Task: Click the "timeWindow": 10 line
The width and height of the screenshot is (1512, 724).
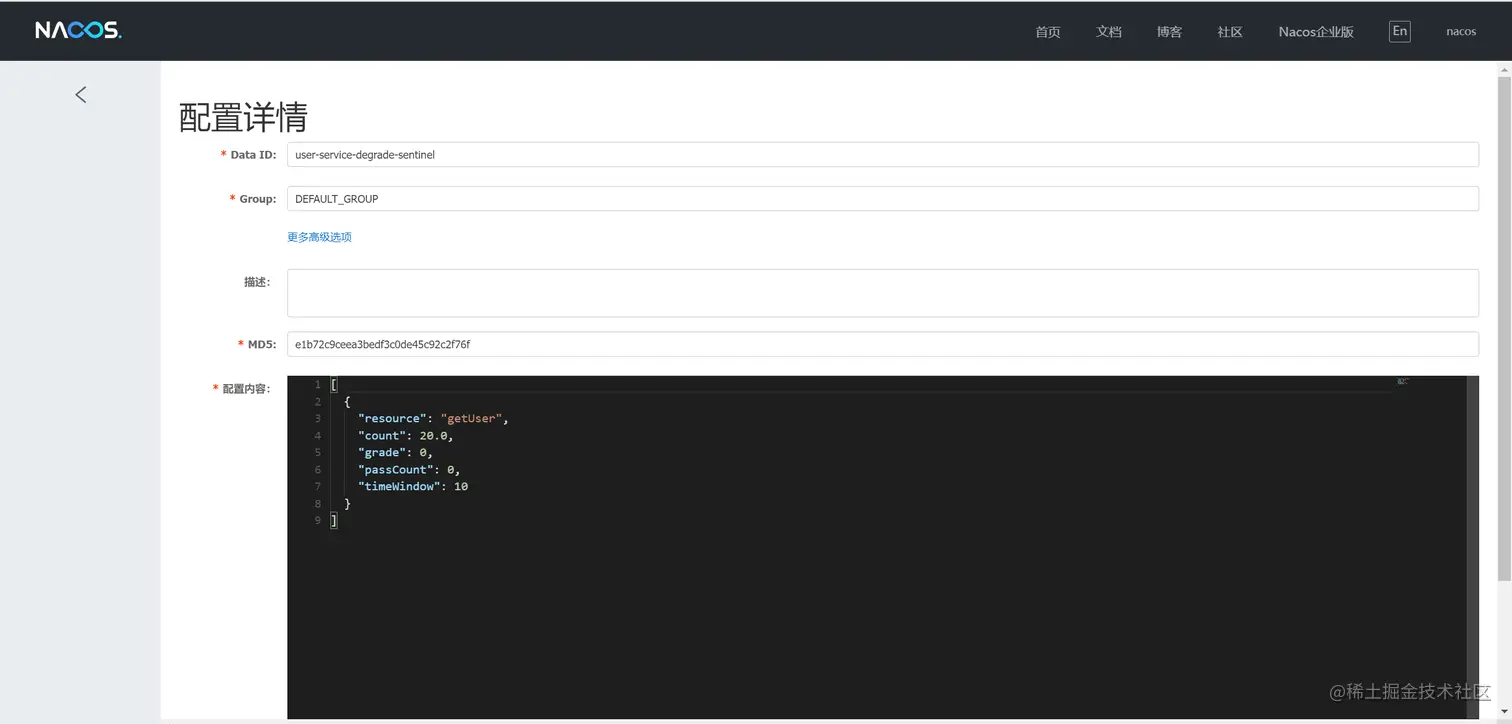Action: pyautogui.click(x=413, y=486)
